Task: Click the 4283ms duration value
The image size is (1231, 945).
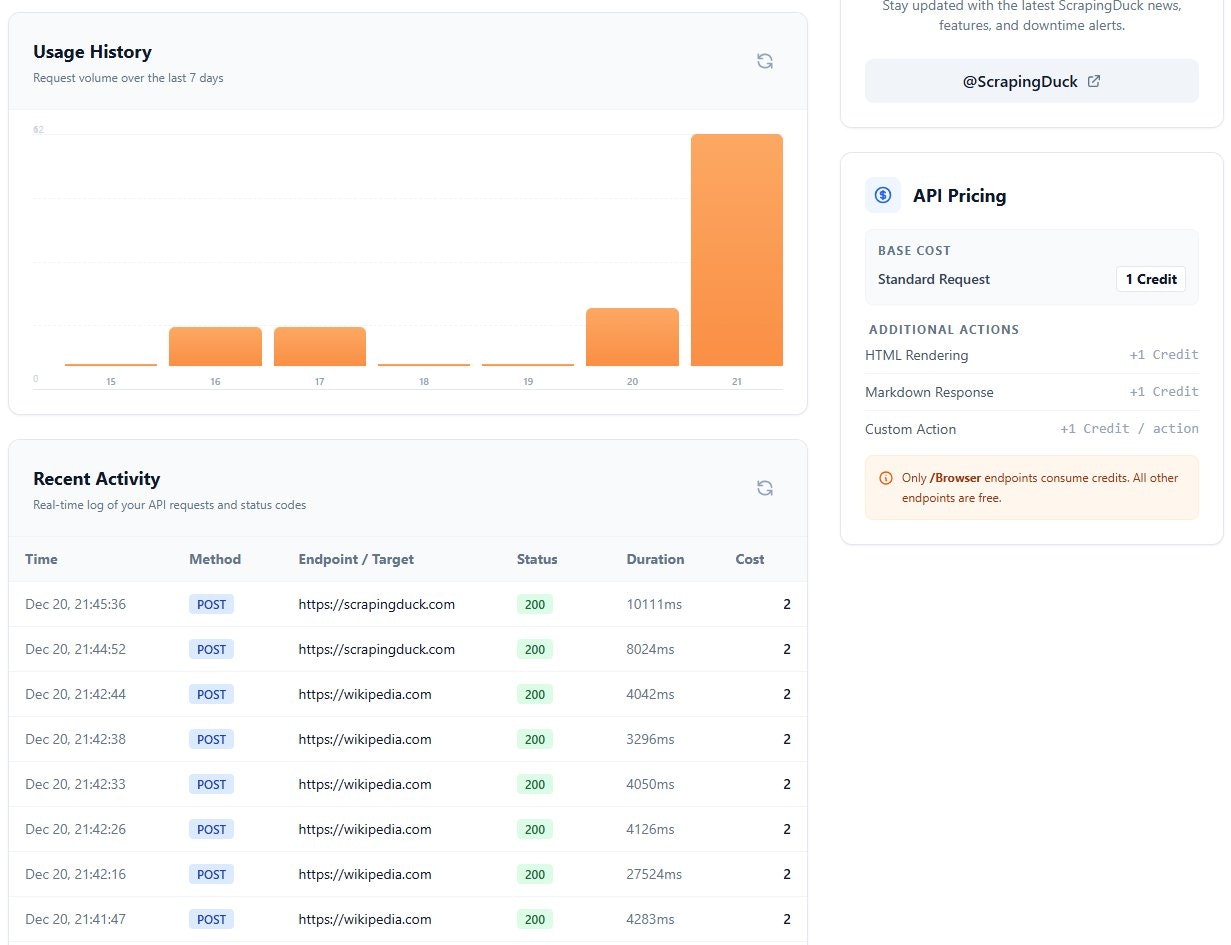Action: coord(651,919)
